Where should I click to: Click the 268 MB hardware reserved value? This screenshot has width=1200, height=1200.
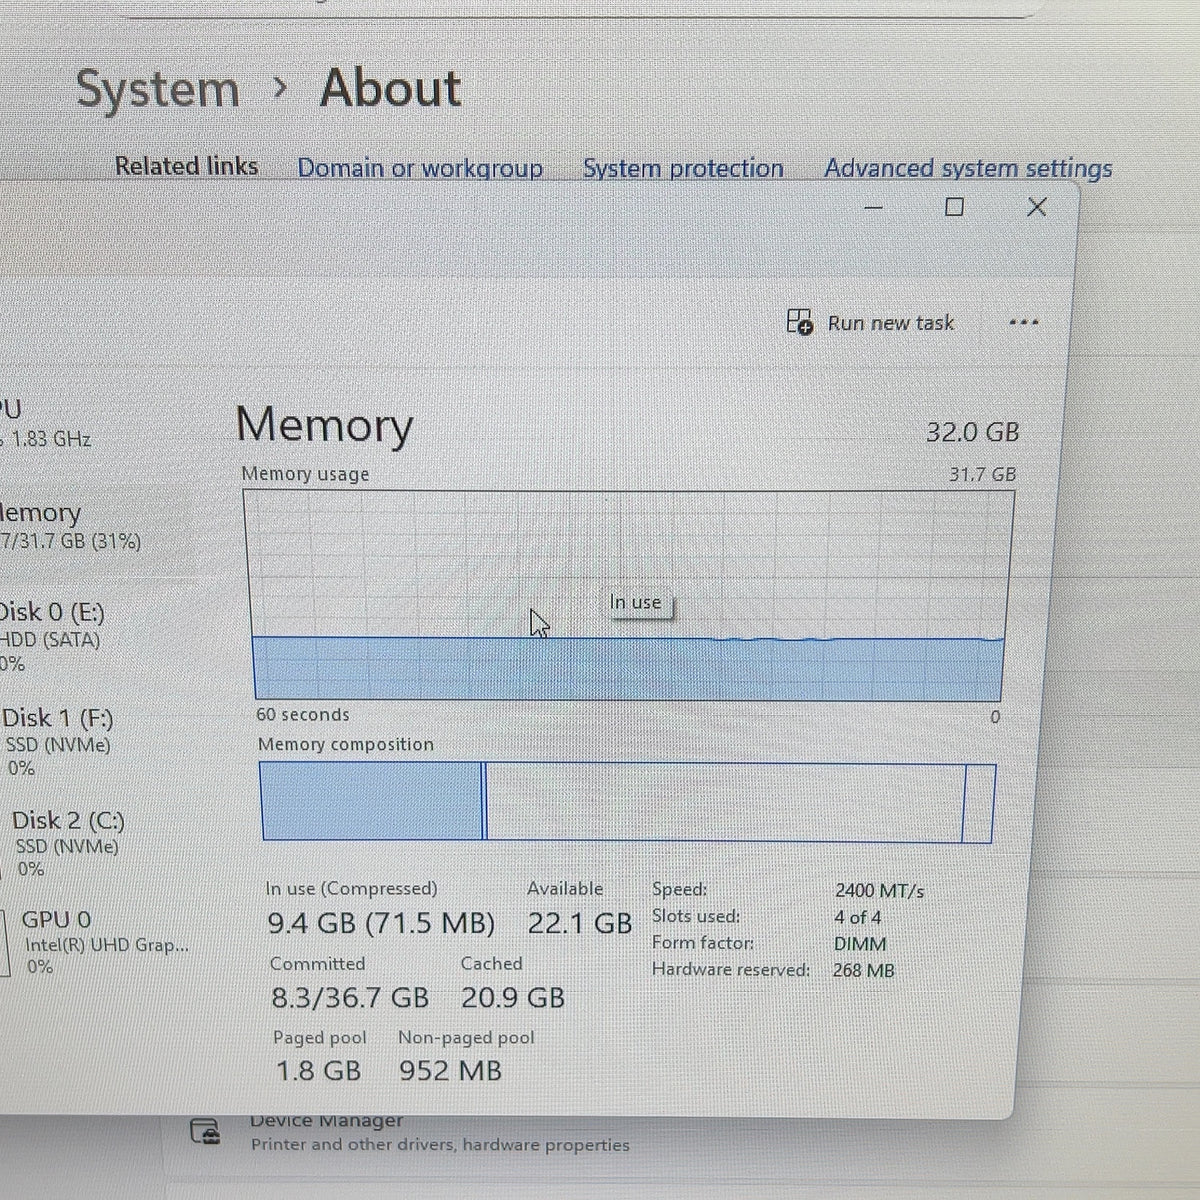(863, 970)
